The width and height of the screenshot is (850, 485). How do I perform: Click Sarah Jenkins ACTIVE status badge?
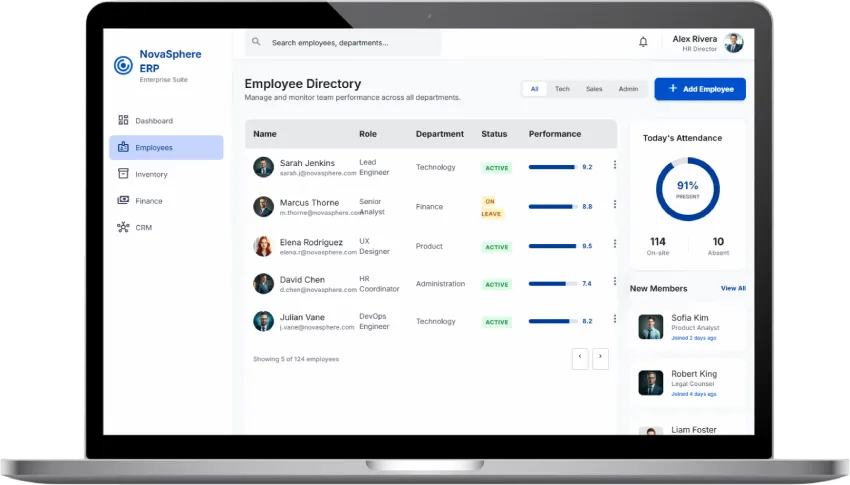pyautogui.click(x=497, y=168)
